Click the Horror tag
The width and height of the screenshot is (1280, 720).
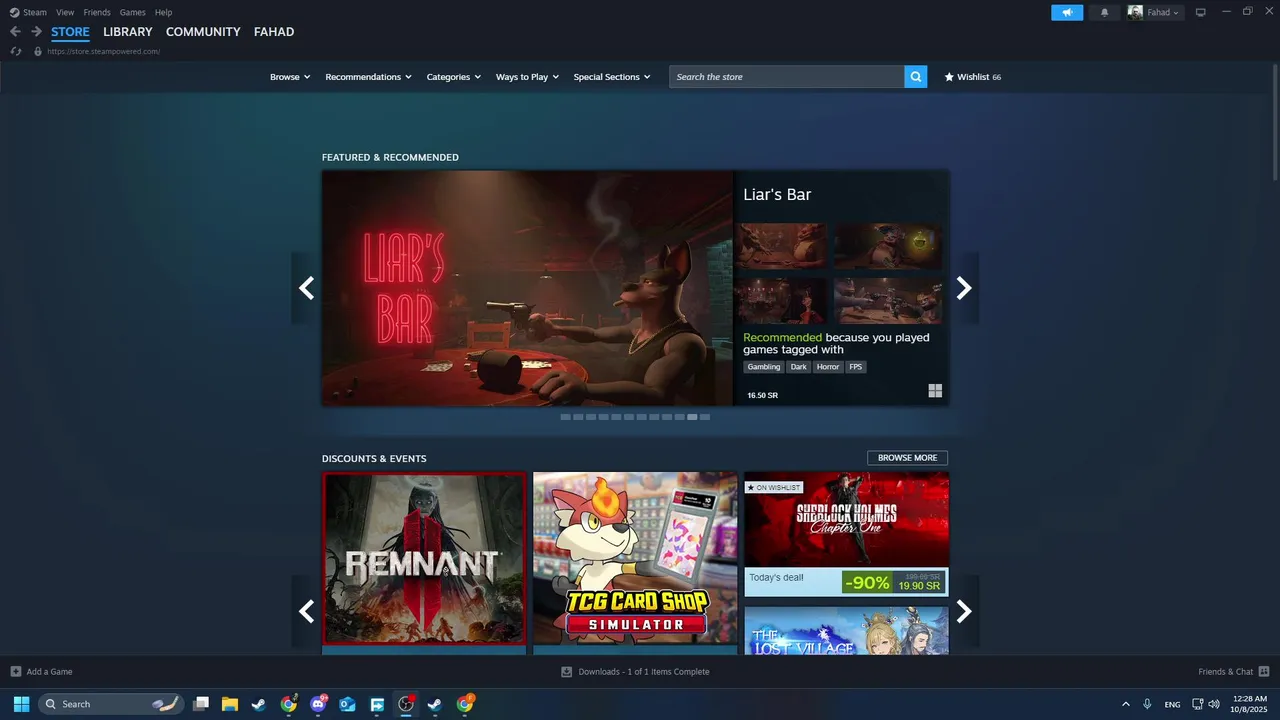828,367
